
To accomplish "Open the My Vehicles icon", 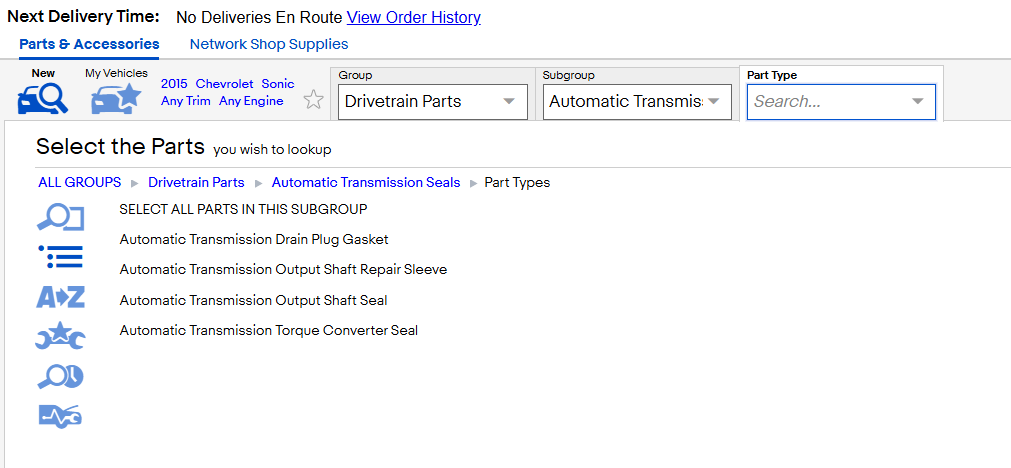I will (x=116, y=99).
